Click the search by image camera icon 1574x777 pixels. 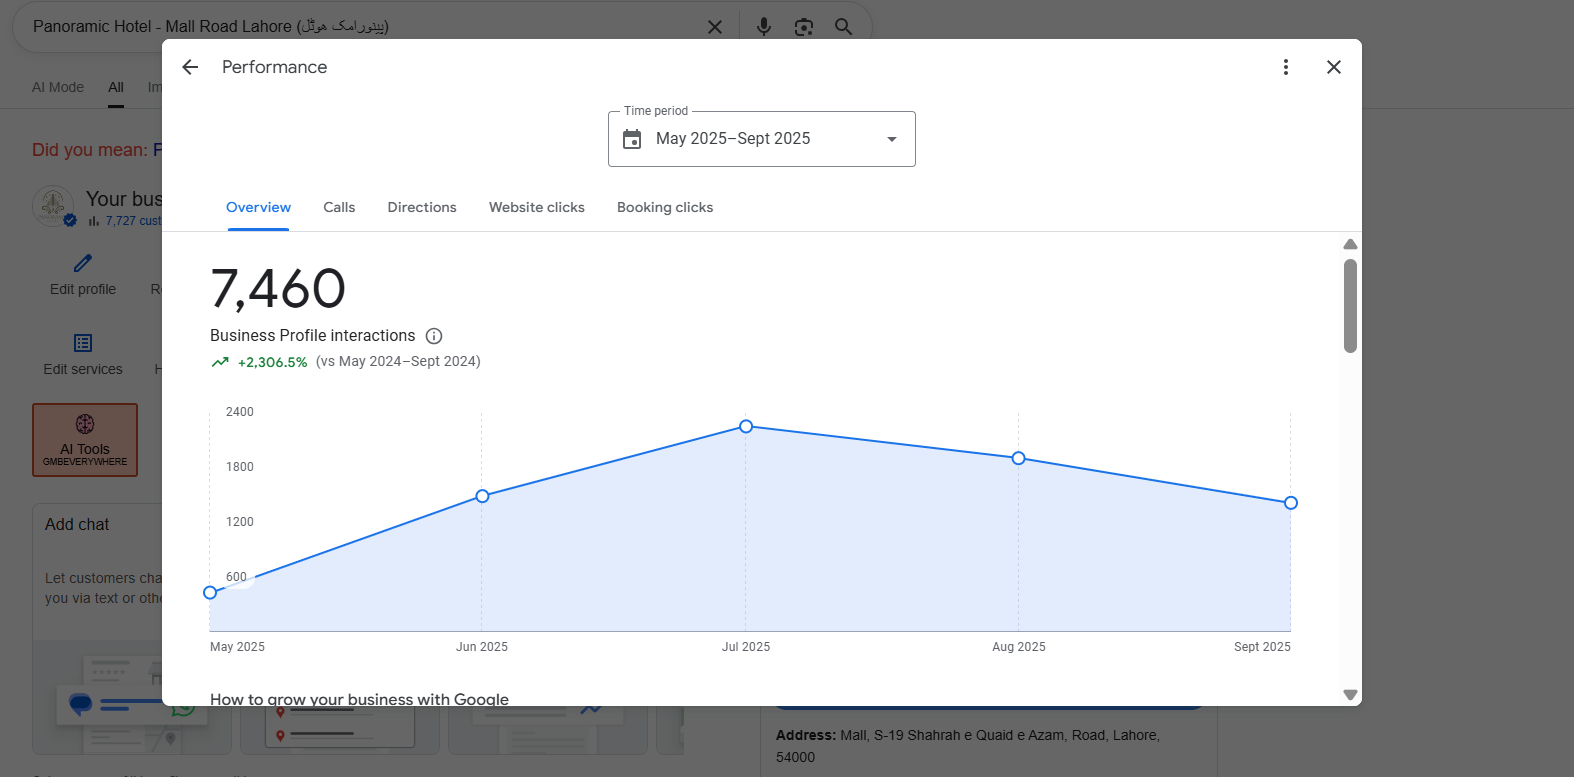(804, 27)
